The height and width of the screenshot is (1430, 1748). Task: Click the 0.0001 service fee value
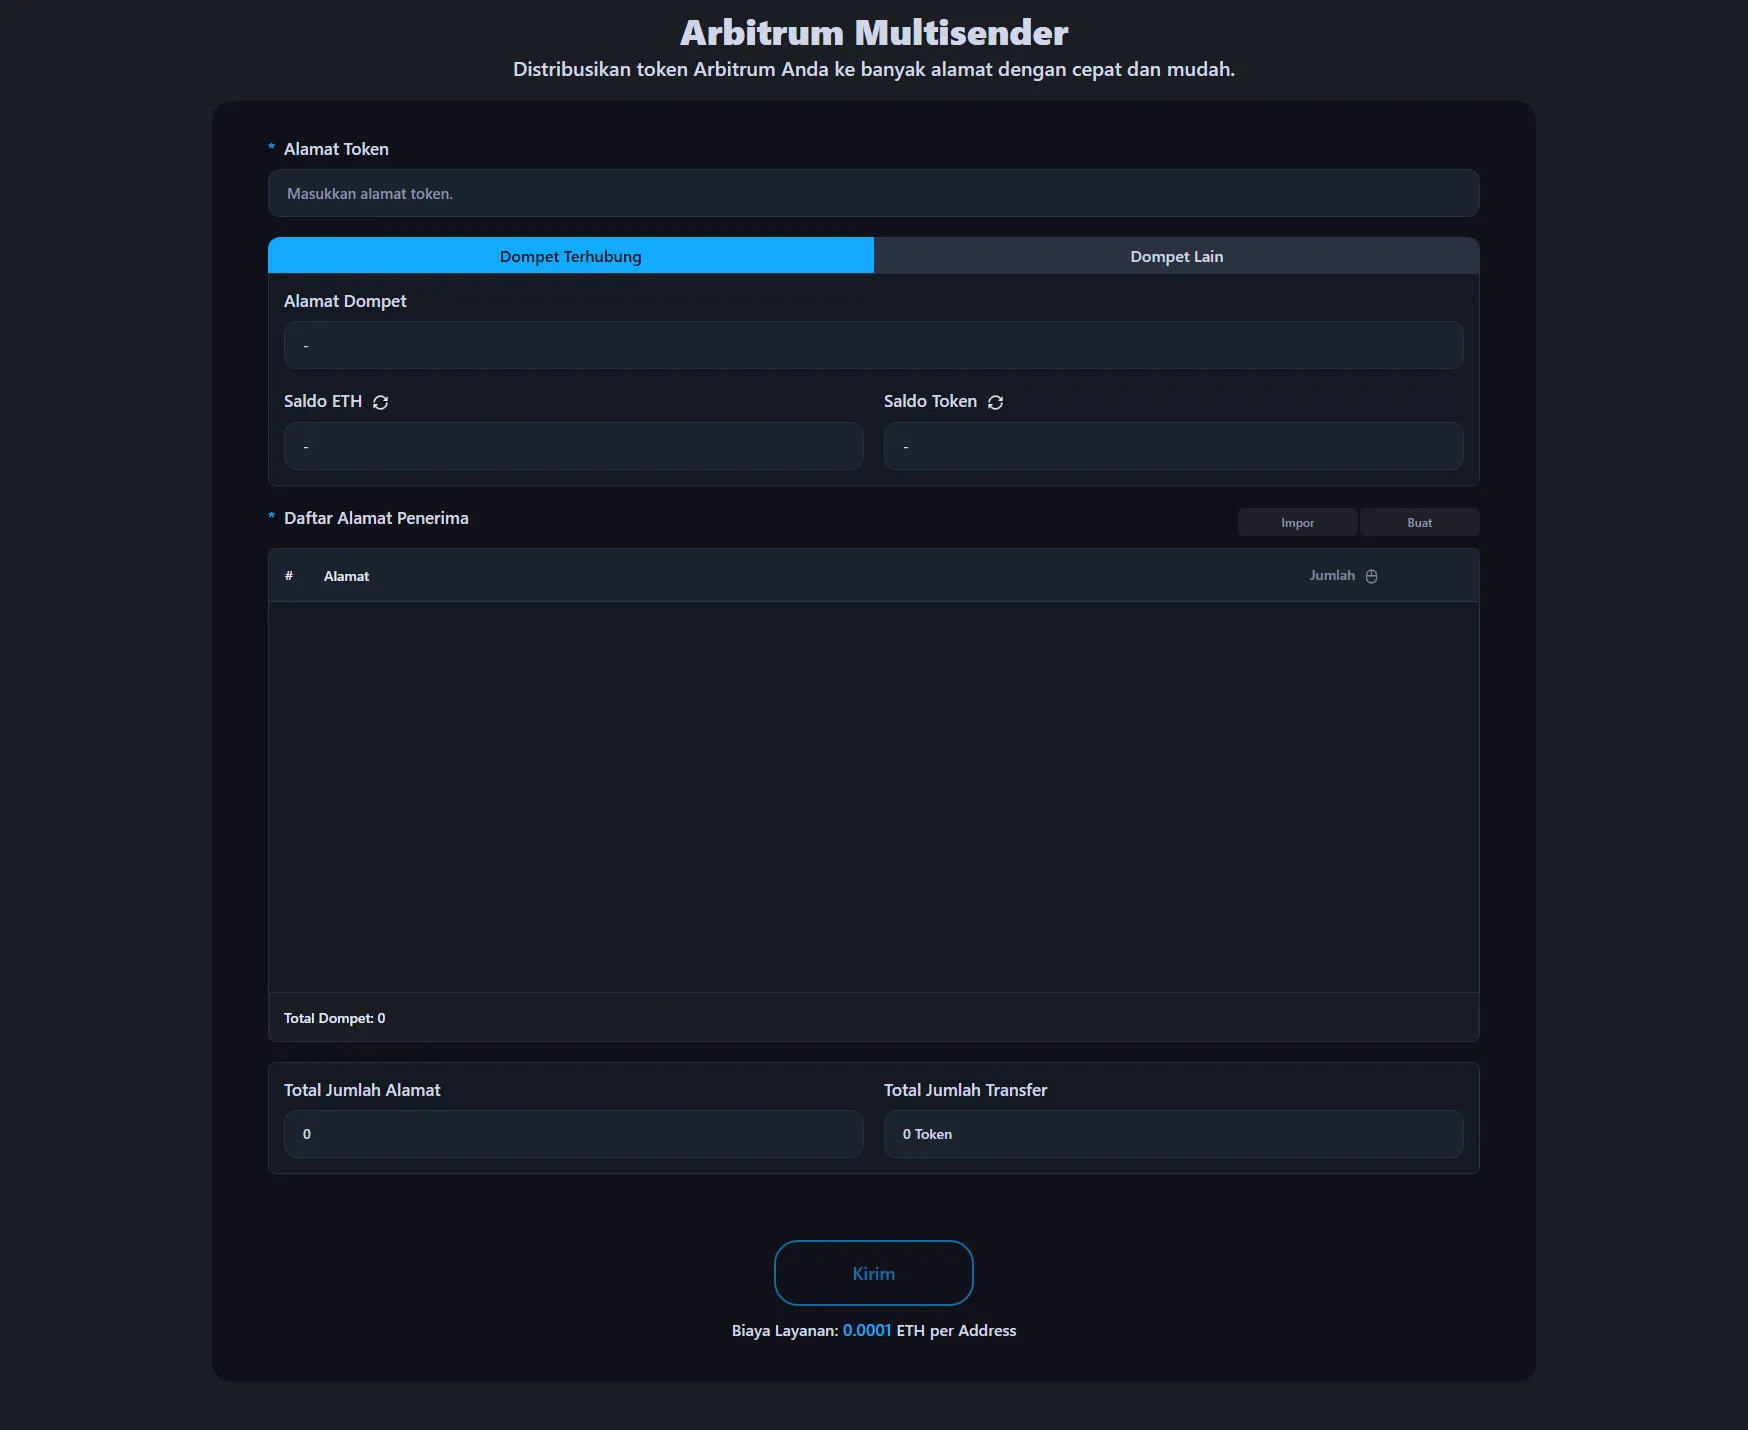point(866,1330)
